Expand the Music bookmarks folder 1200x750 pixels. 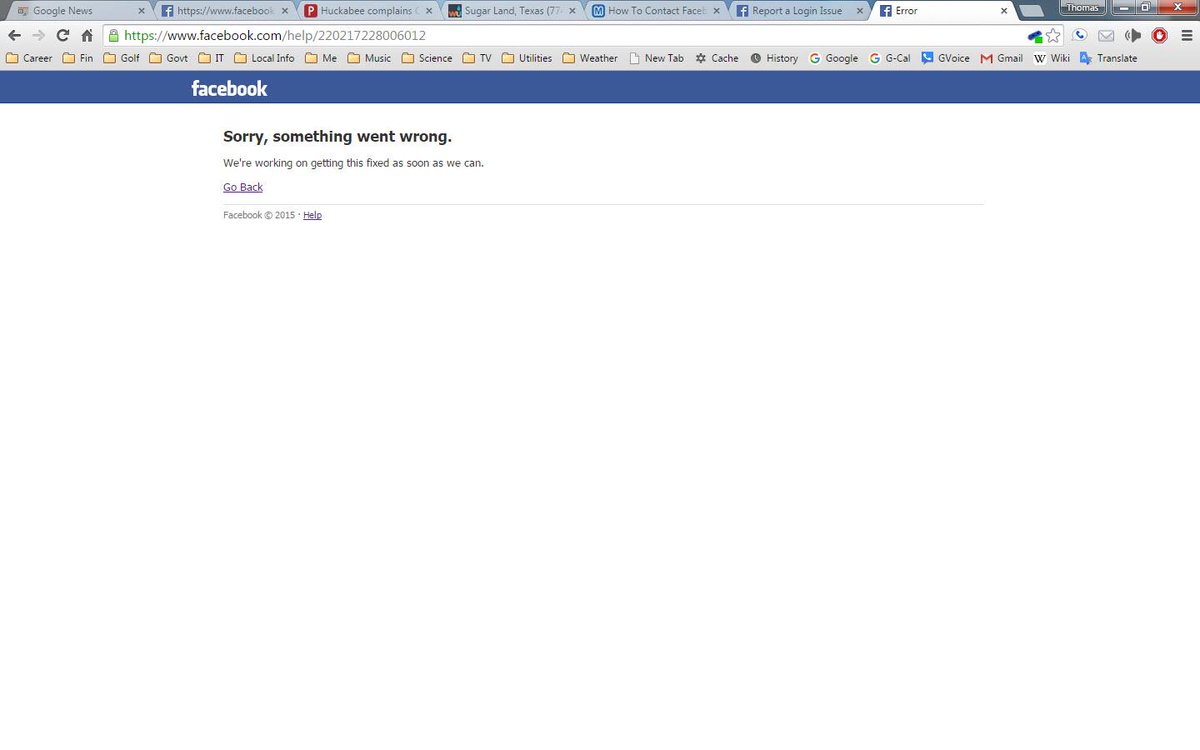[x=369, y=58]
